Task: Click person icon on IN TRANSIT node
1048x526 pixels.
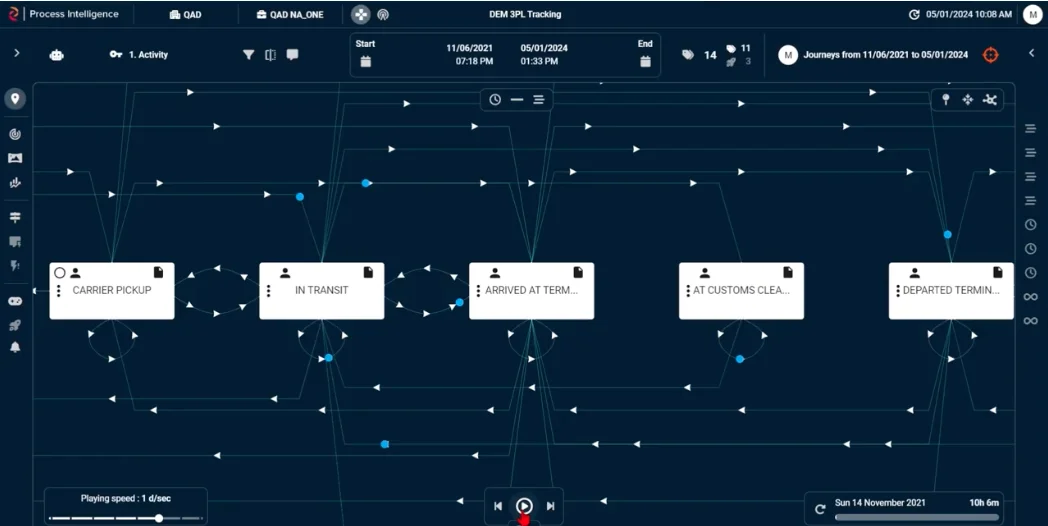Action: (x=285, y=273)
